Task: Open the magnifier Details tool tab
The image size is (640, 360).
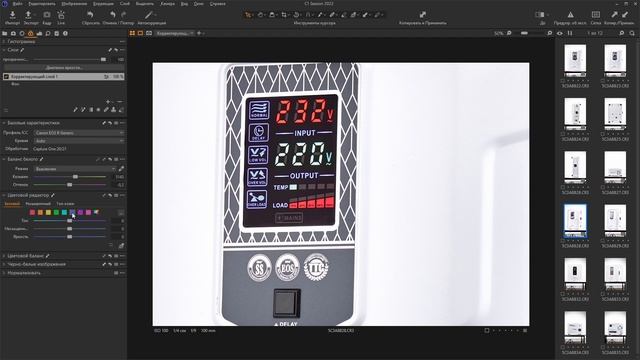Action: pos(48,33)
